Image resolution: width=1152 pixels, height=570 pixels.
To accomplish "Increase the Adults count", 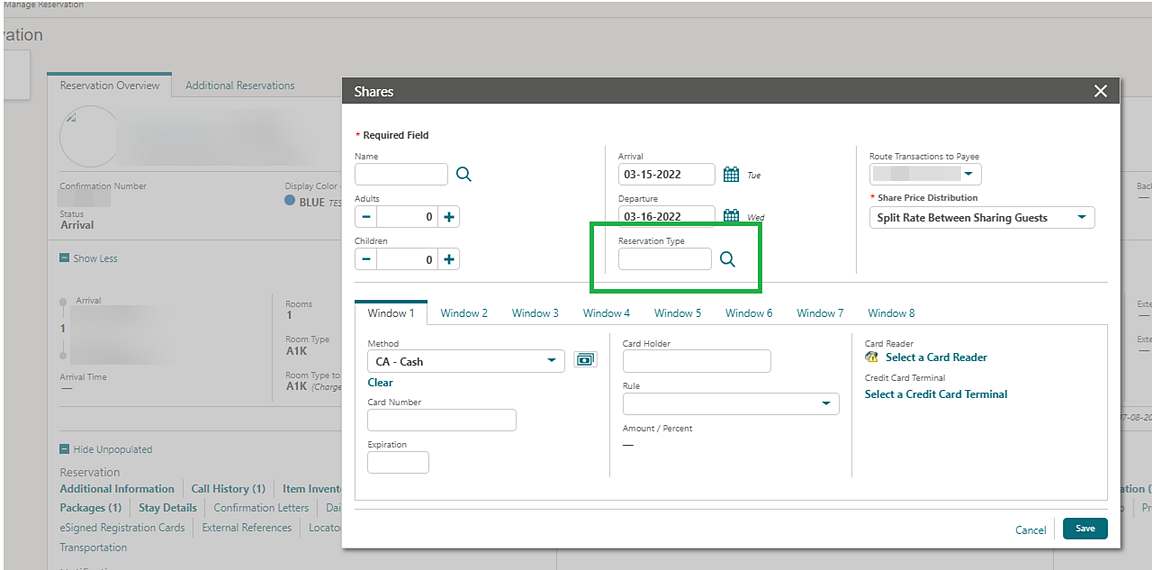I will [449, 217].
